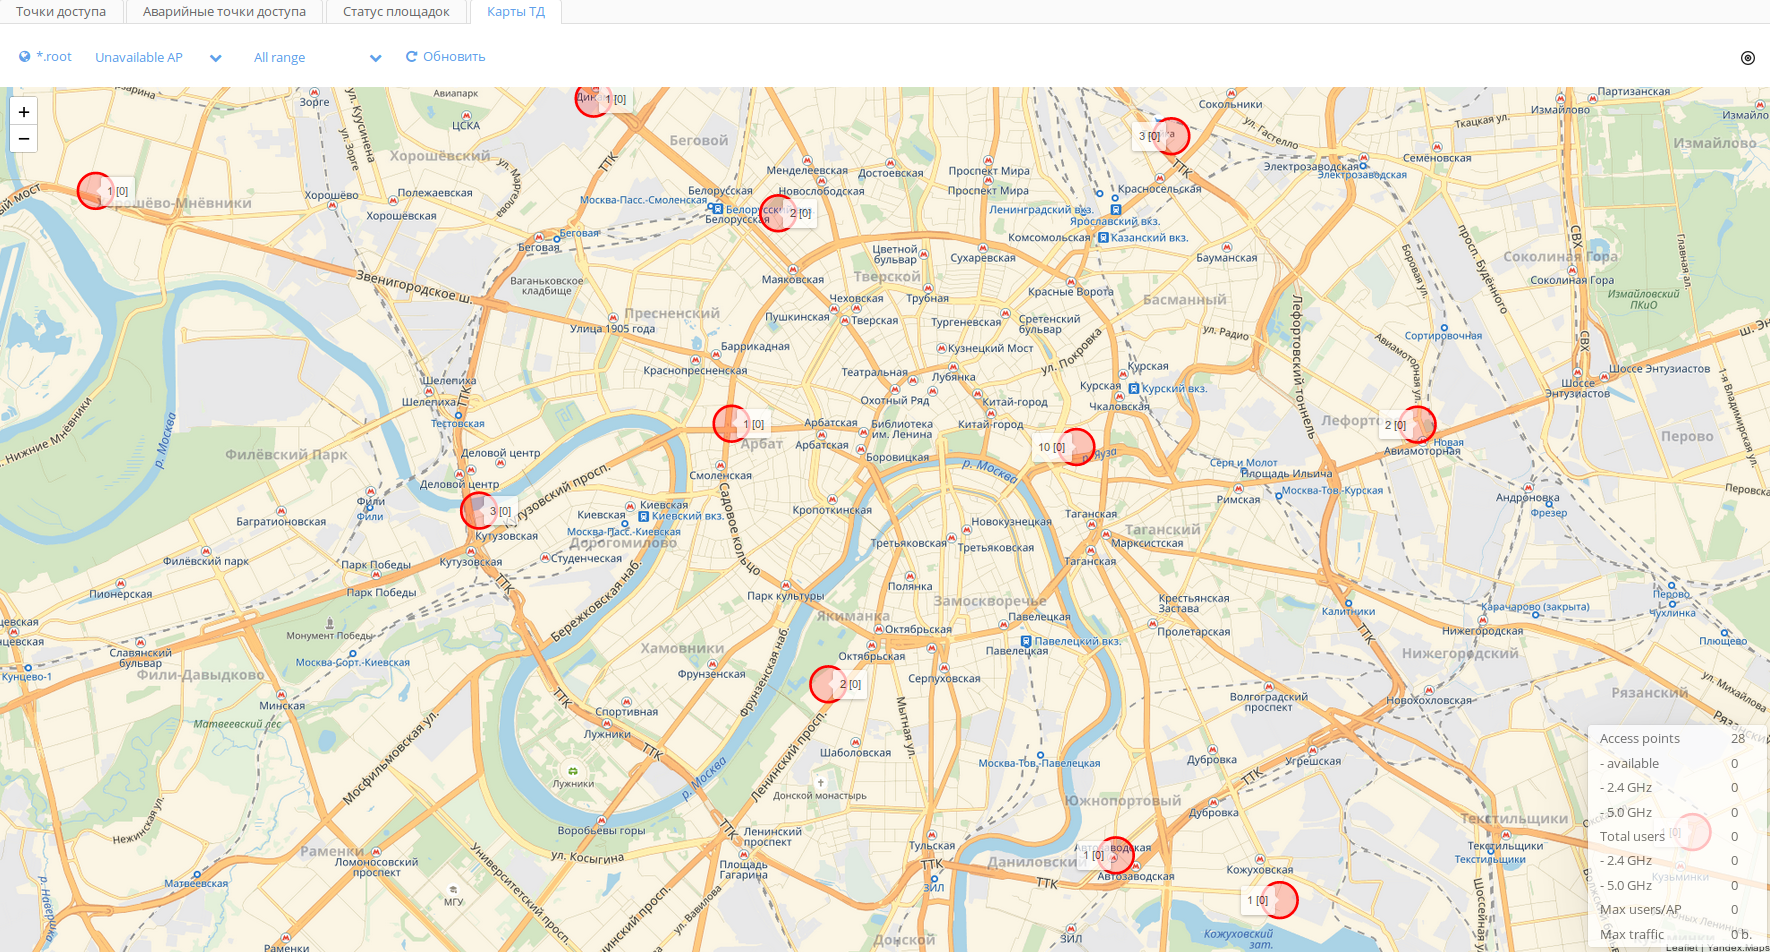Click the Max users/AP legend row
1770x952 pixels.
pyautogui.click(x=1672, y=910)
